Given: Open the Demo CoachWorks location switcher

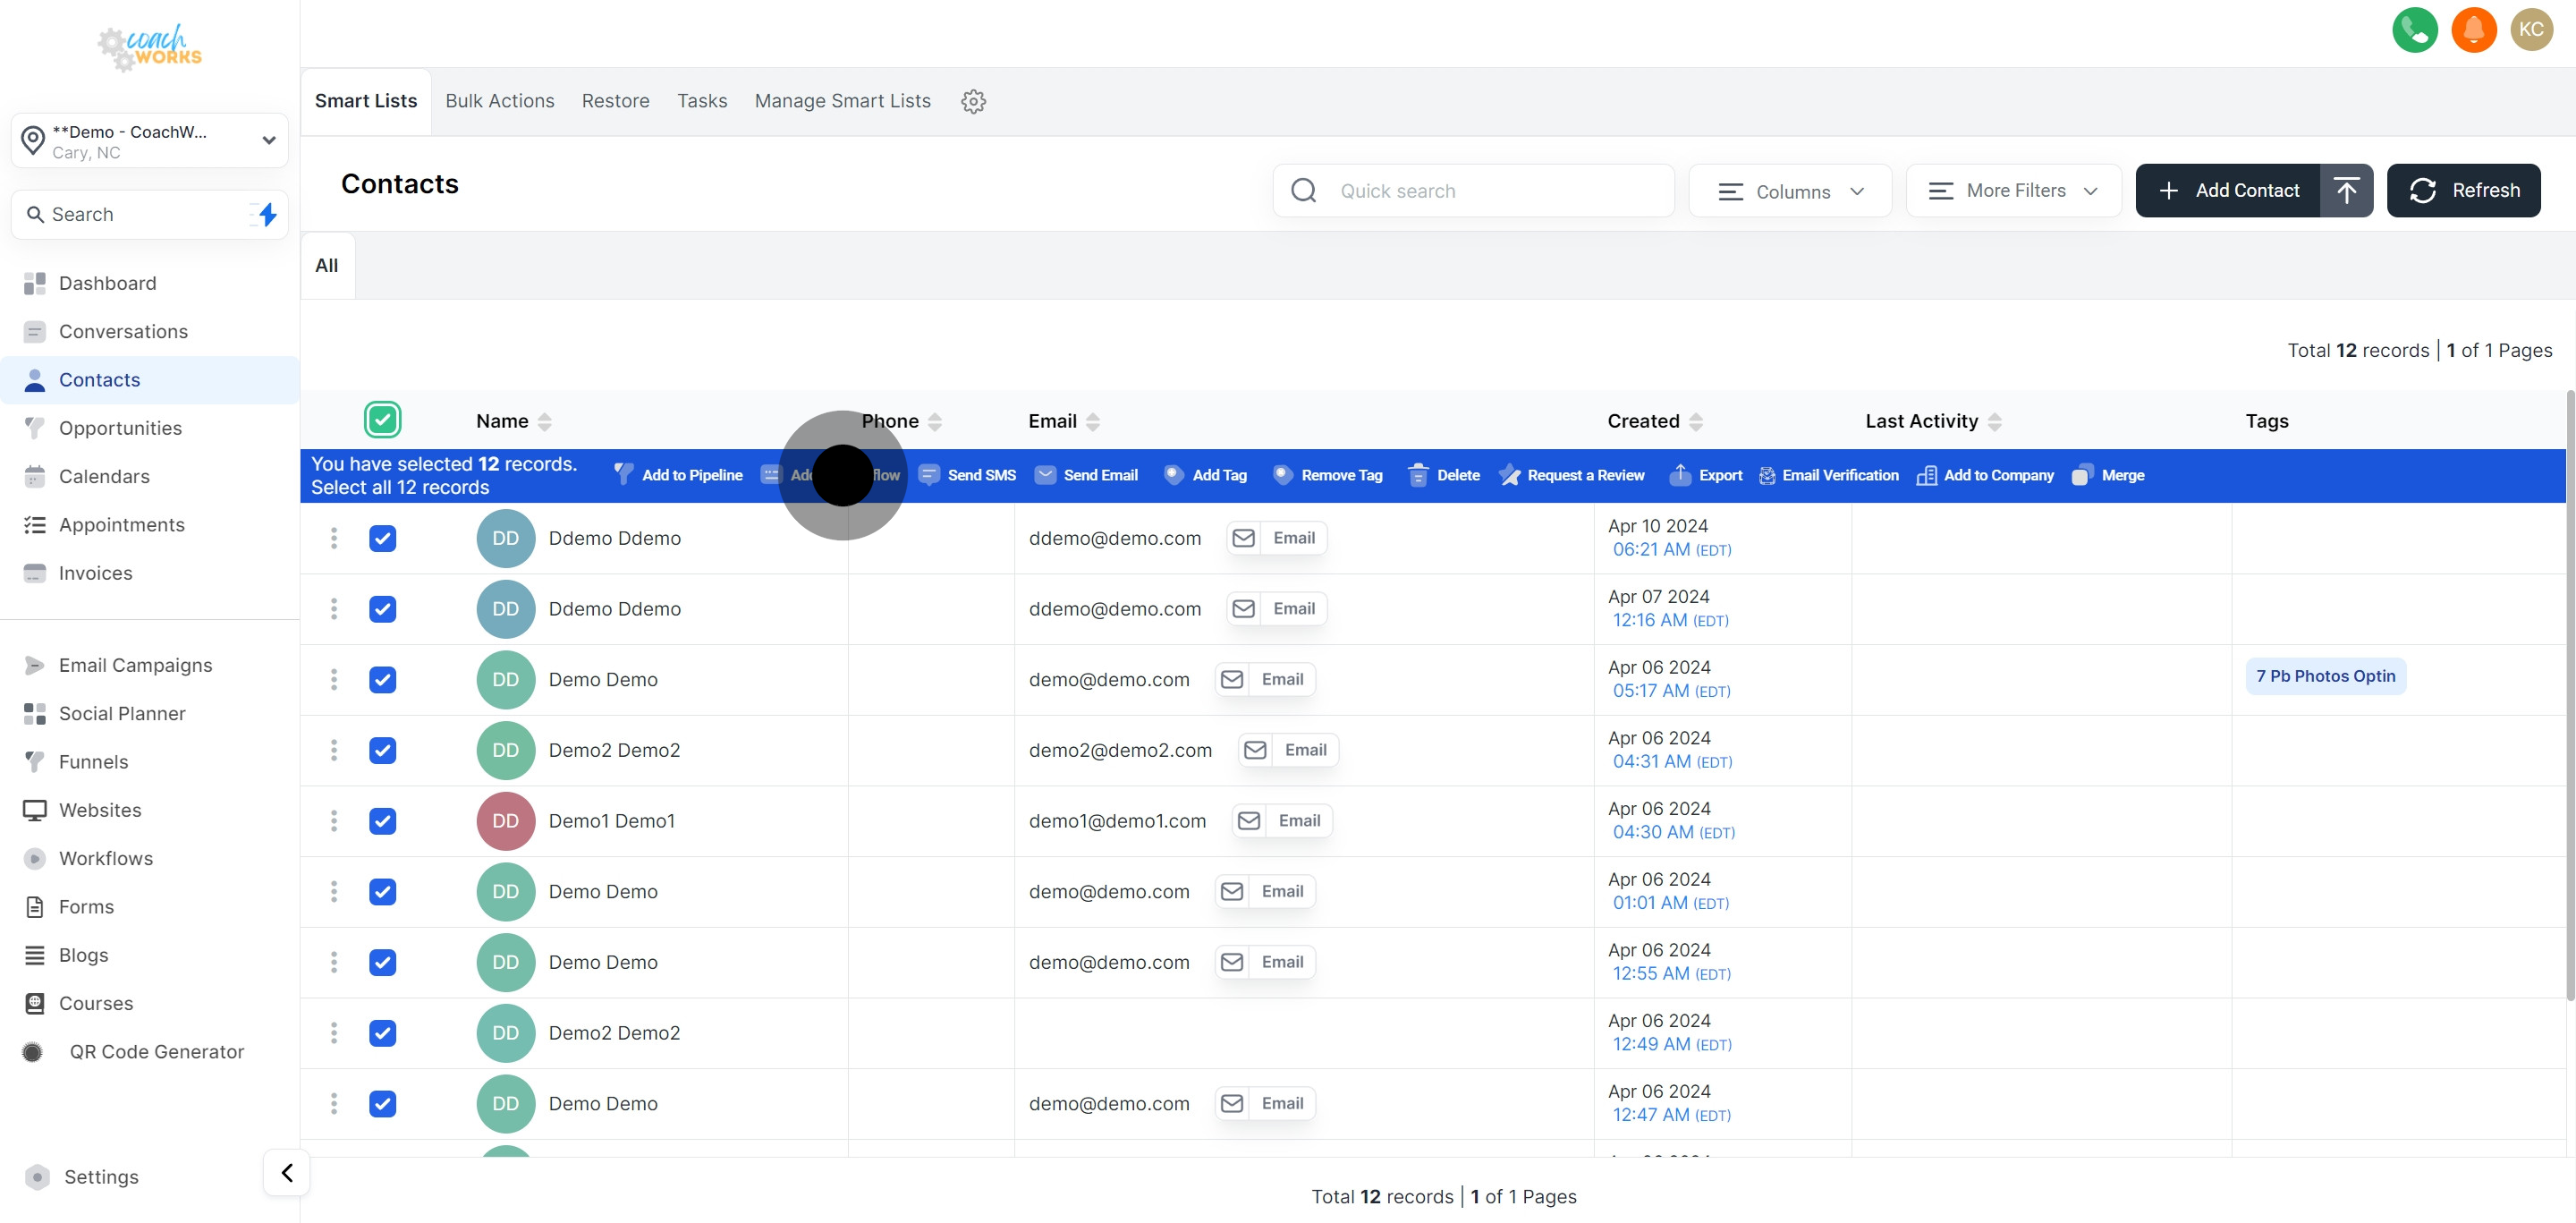Looking at the screenshot, I should point(150,141).
